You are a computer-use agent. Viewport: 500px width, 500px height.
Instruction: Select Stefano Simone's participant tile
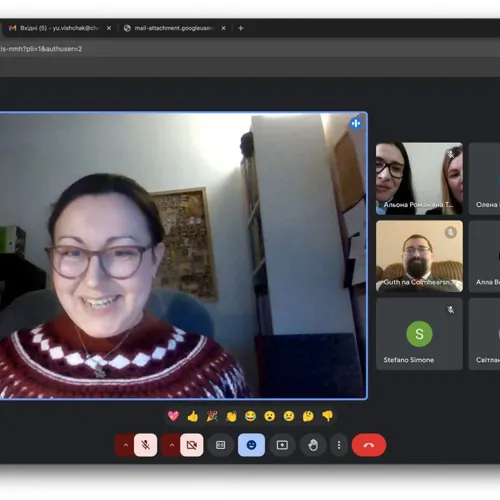point(419,334)
